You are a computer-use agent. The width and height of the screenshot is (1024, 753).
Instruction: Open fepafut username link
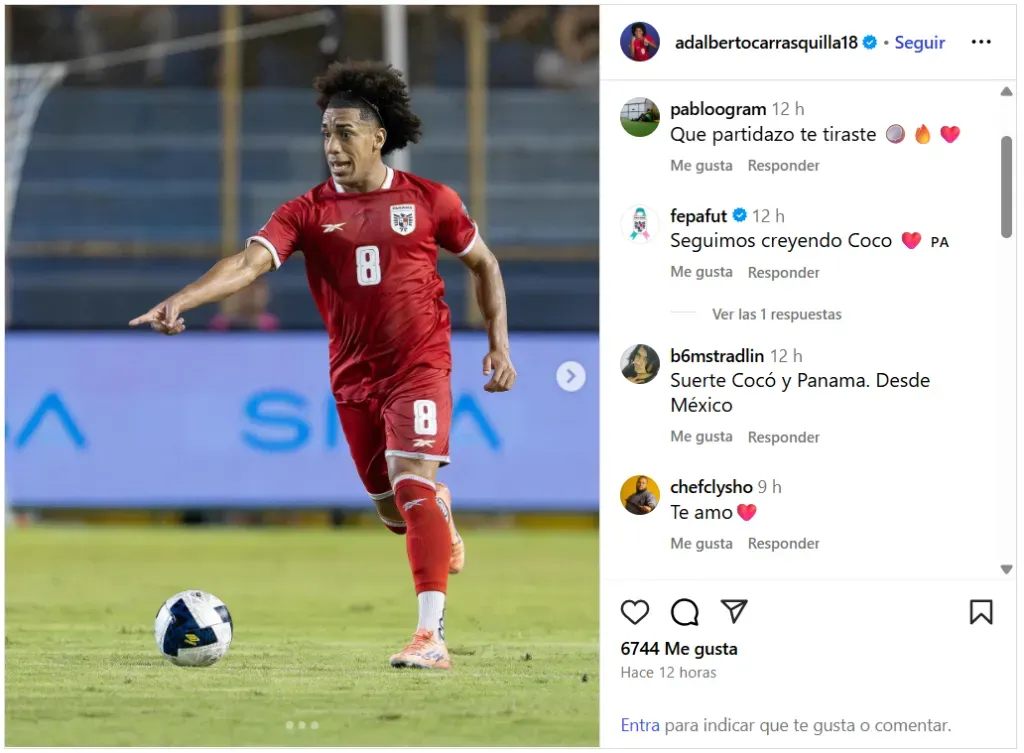[698, 216]
